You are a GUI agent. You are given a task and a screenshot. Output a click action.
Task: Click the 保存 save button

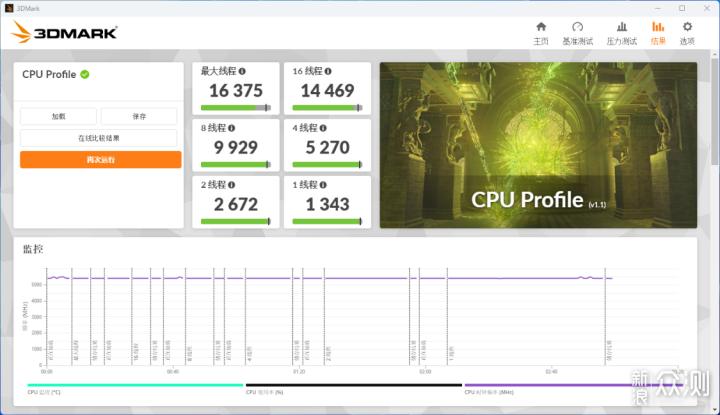pyautogui.click(x=139, y=116)
